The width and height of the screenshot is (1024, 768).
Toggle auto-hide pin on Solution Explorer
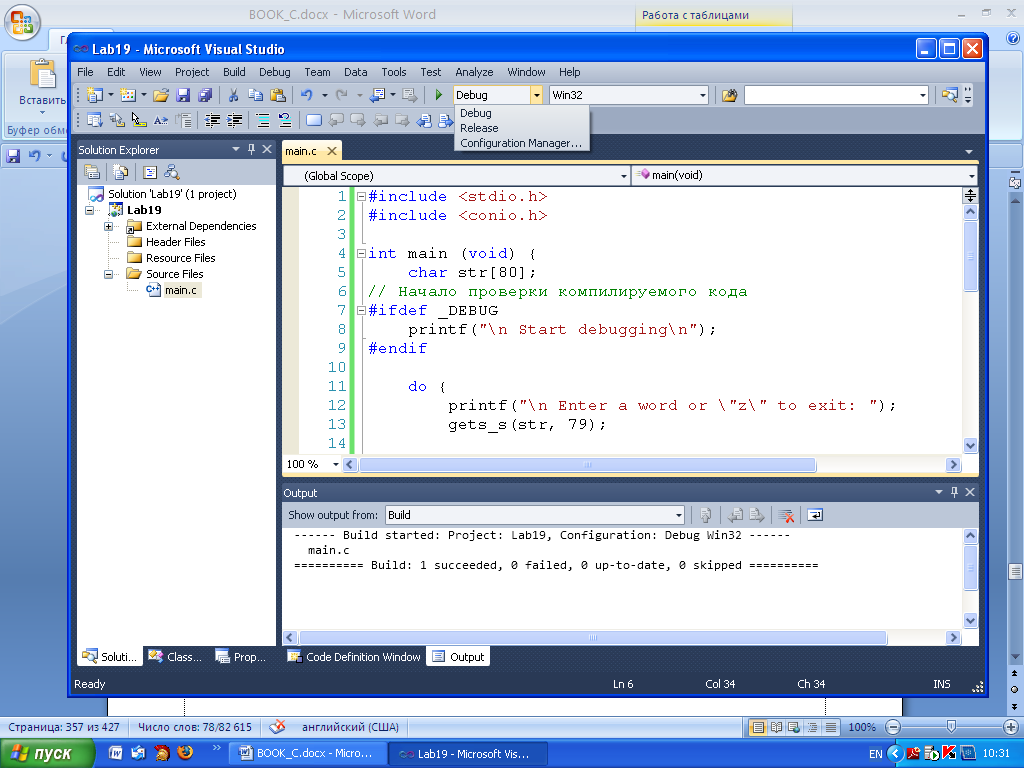click(x=251, y=150)
